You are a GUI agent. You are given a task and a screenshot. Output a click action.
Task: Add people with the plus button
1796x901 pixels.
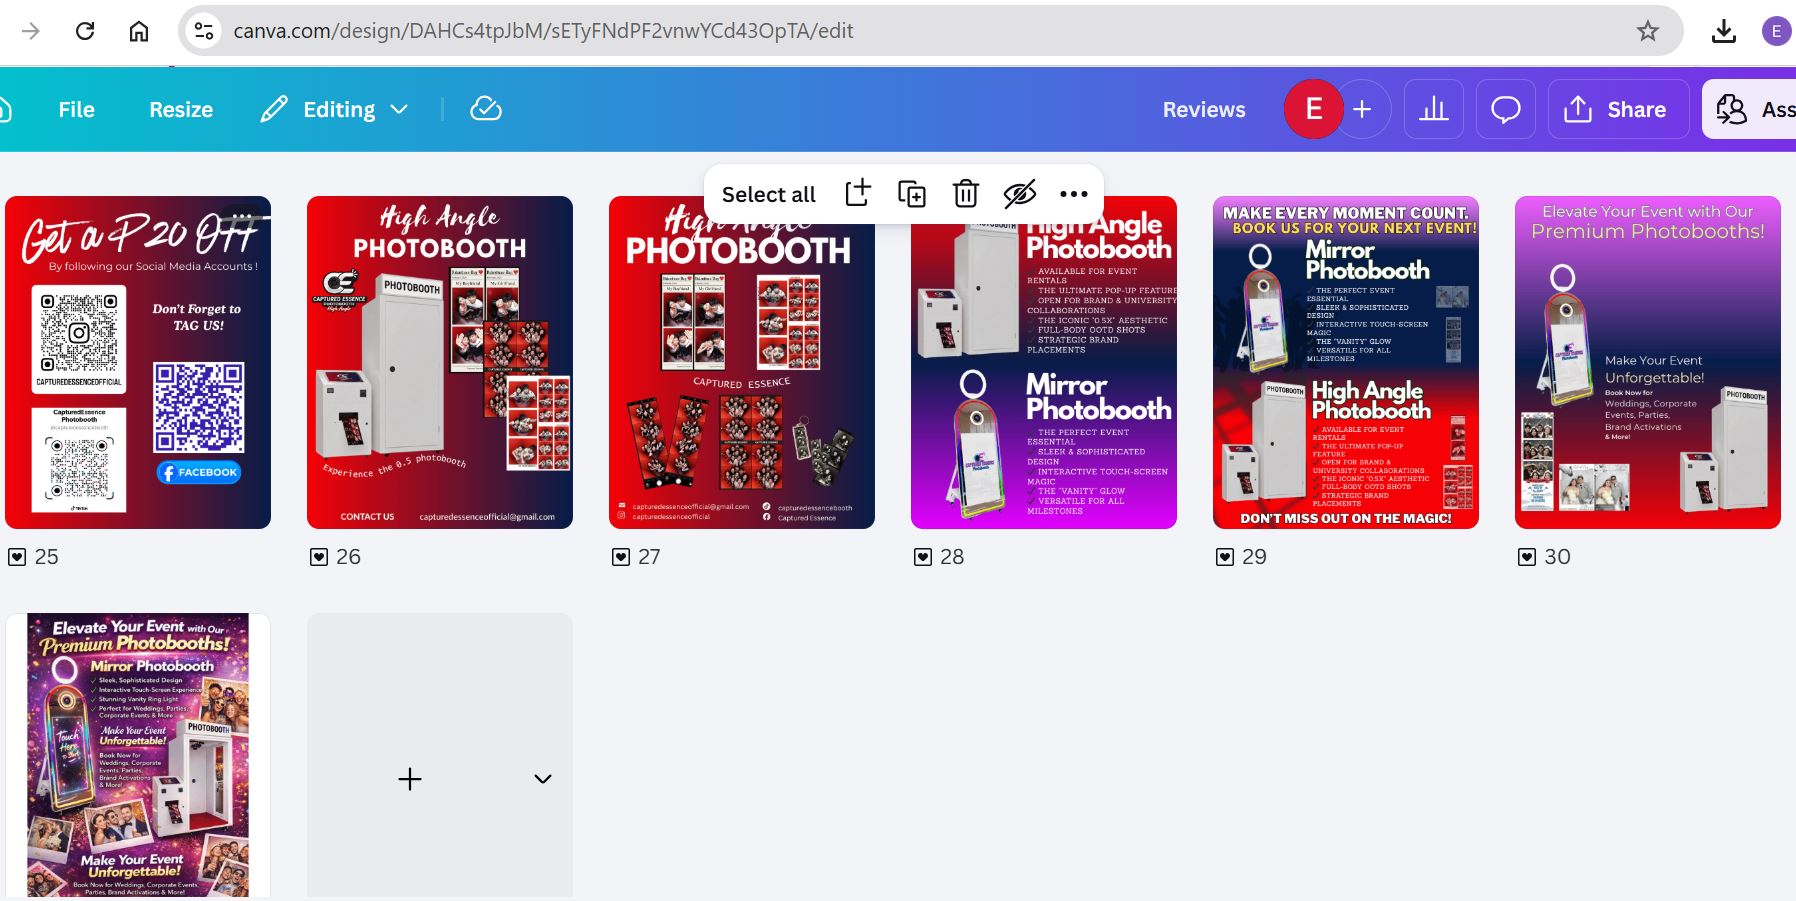tap(1362, 109)
